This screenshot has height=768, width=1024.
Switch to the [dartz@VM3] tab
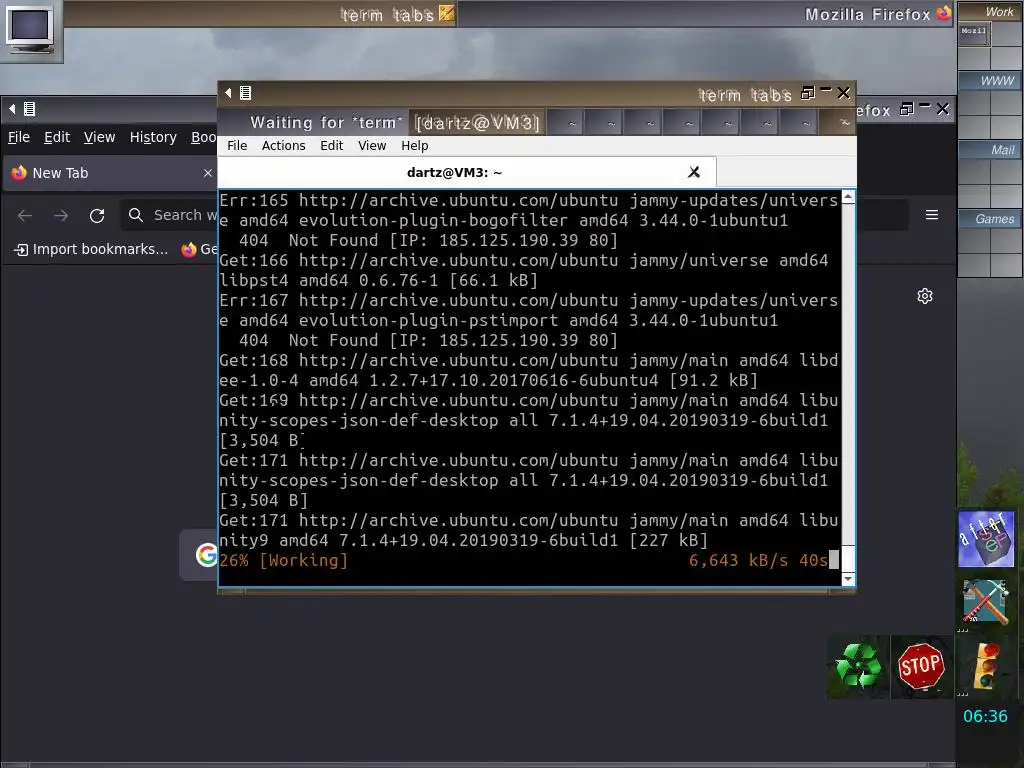click(477, 123)
